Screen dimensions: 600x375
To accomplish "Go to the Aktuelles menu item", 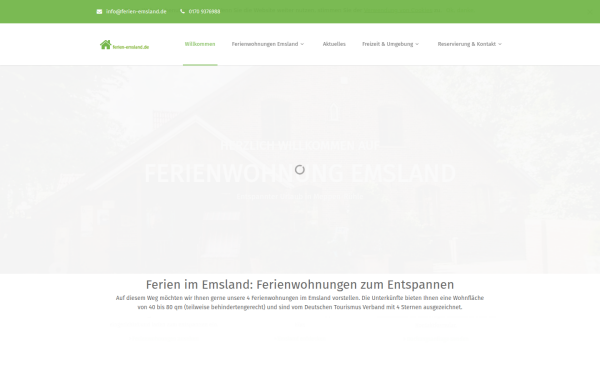I will (x=334, y=44).
